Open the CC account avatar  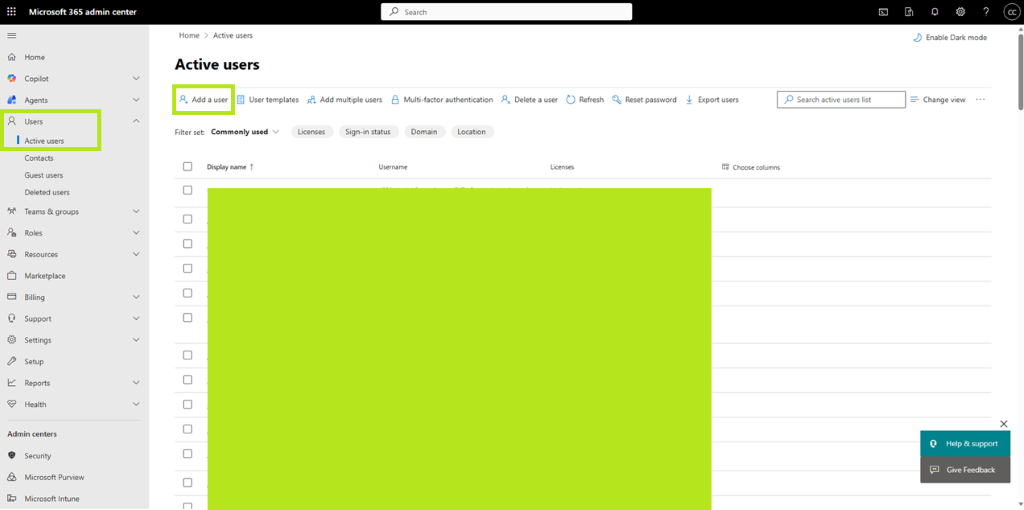(x=1010, y=12)
